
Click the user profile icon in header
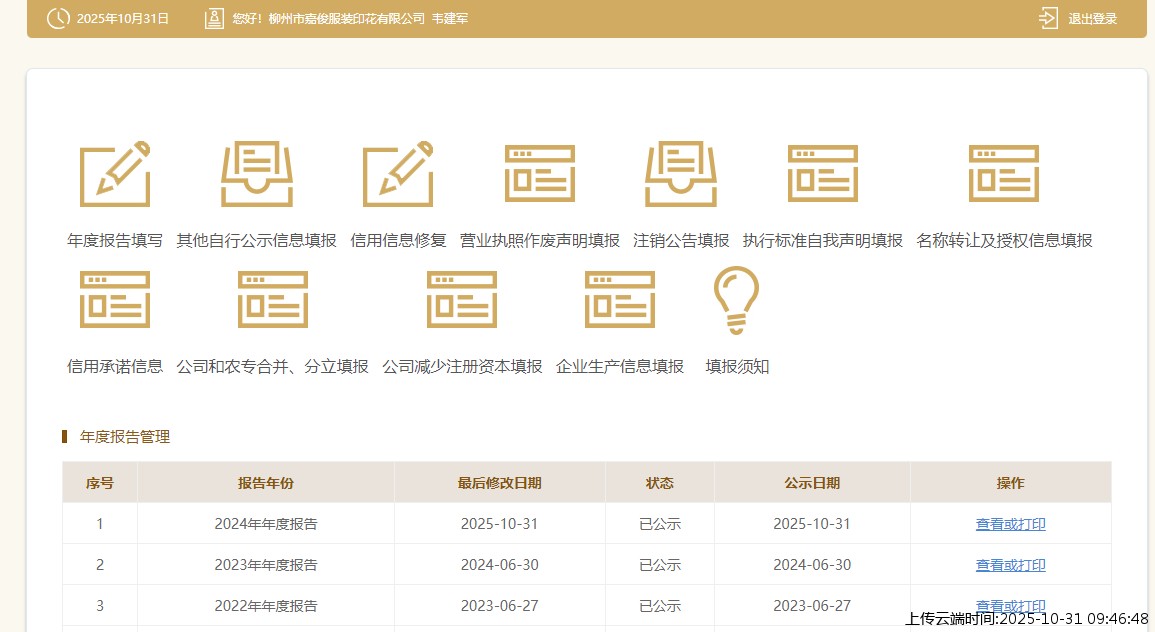point(214,19)
